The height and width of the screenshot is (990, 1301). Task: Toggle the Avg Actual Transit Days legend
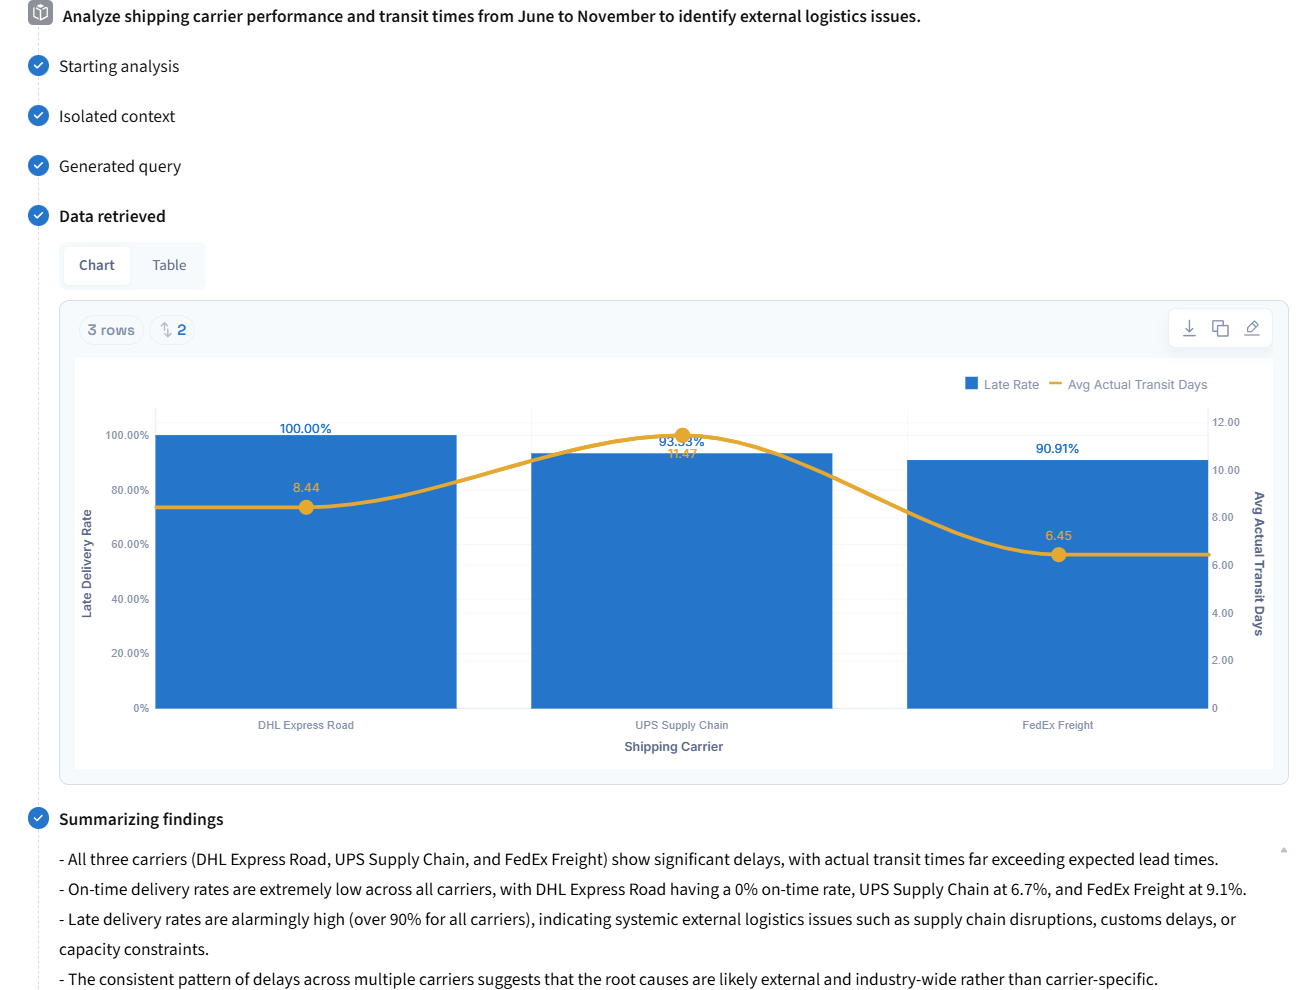pos(1128,384)
